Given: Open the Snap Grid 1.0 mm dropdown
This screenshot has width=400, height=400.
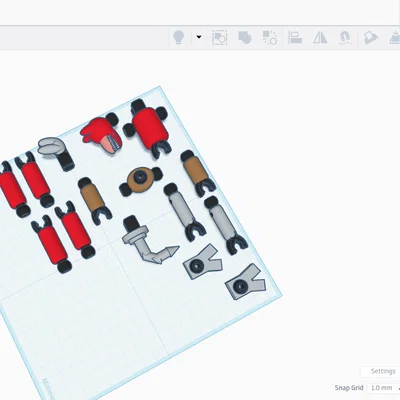Looking at the screenshot, I should (x=383, y=388).
